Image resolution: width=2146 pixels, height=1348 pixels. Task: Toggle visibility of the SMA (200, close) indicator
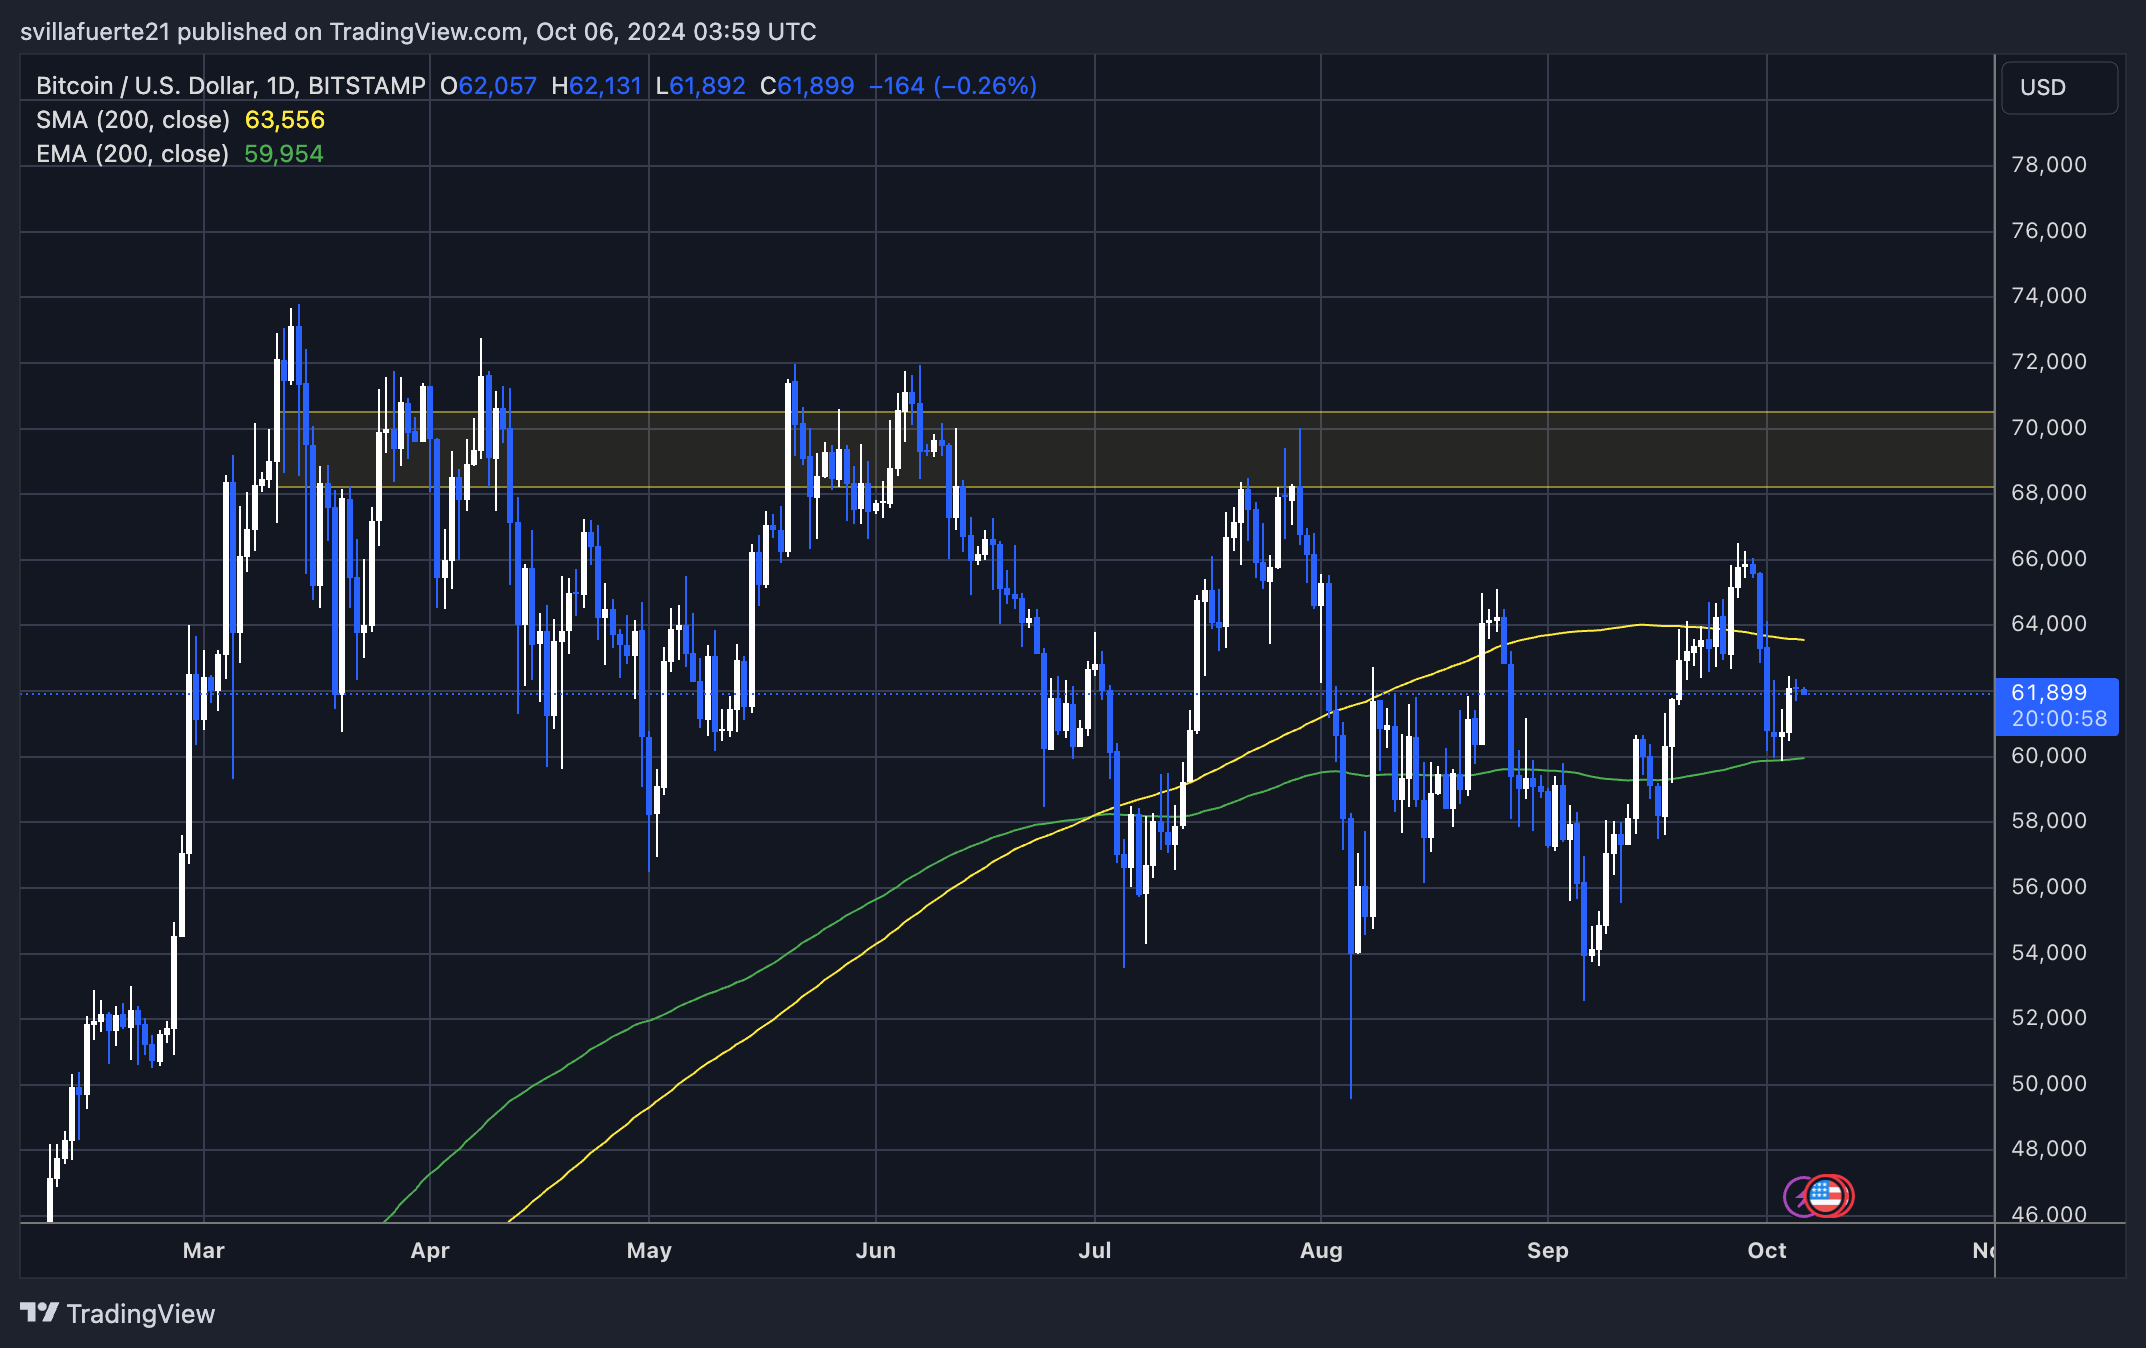click(x=132, y=119)
